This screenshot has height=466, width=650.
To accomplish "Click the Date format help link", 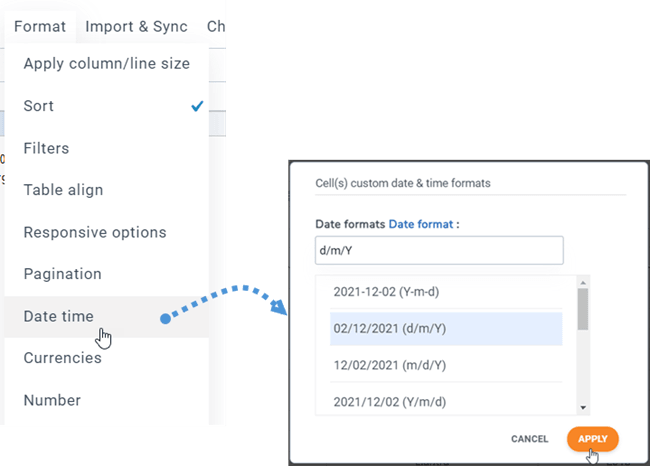I will coord(419,223).
